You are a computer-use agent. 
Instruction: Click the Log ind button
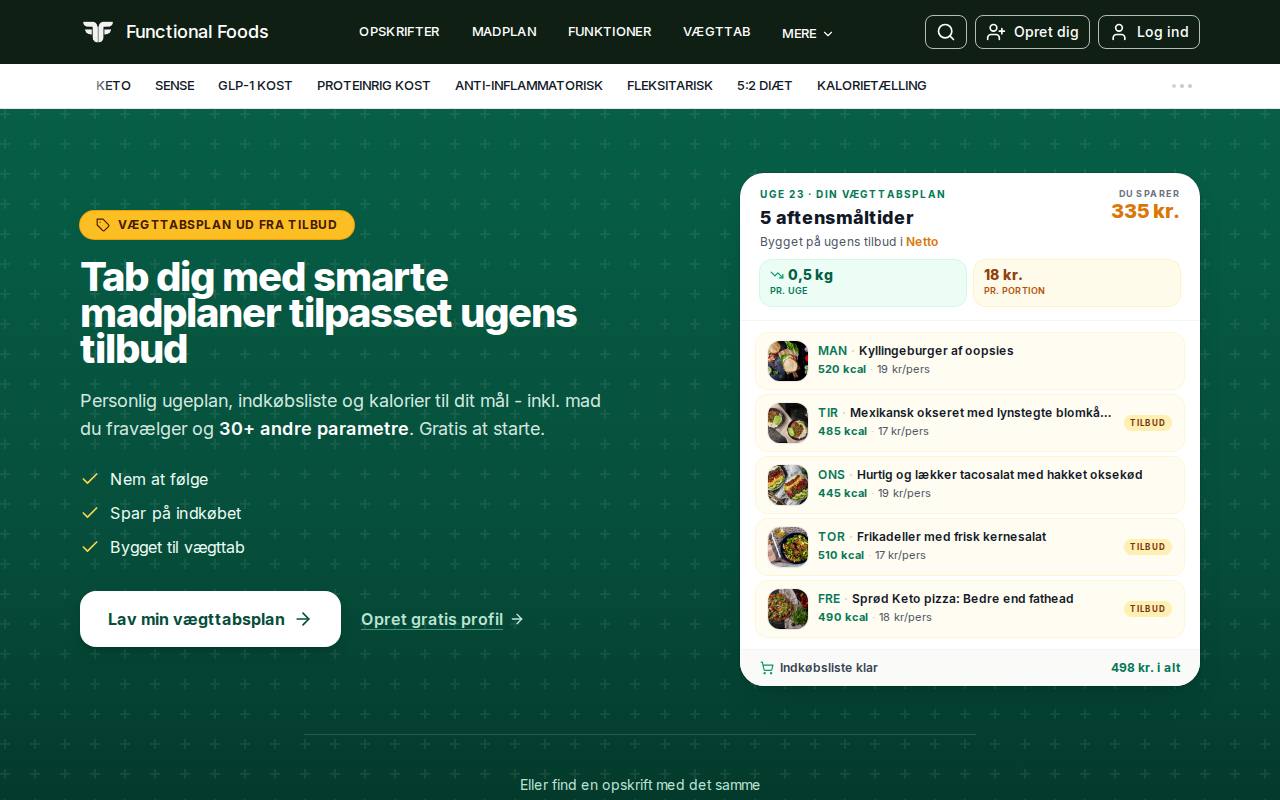point(1149,32)
